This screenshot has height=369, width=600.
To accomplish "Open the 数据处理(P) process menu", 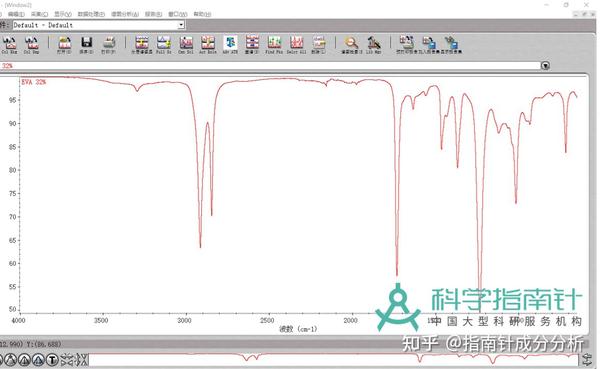I will (x=91, y=14).
